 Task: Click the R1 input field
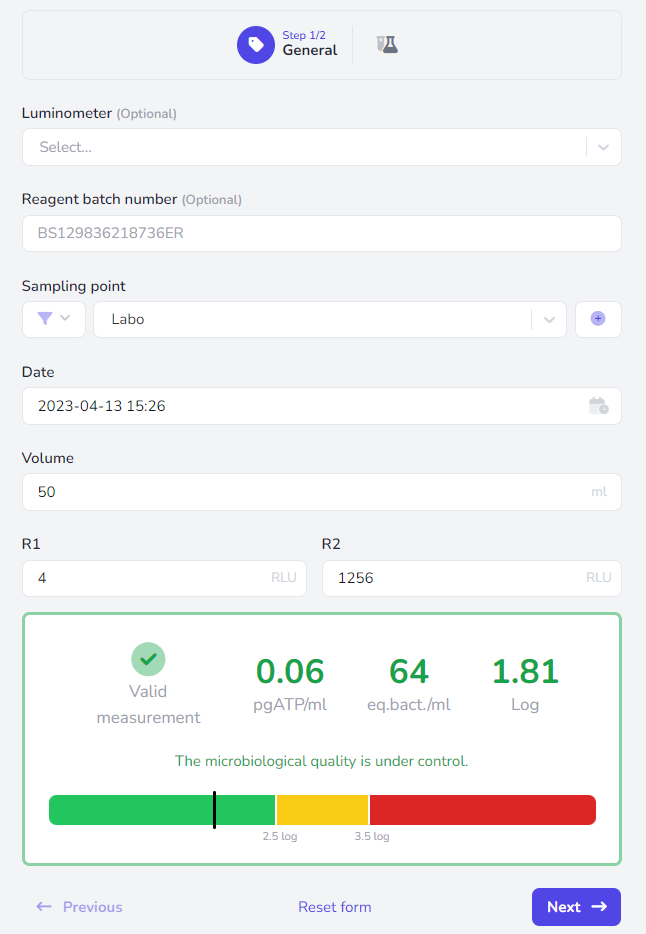(164, 578)
